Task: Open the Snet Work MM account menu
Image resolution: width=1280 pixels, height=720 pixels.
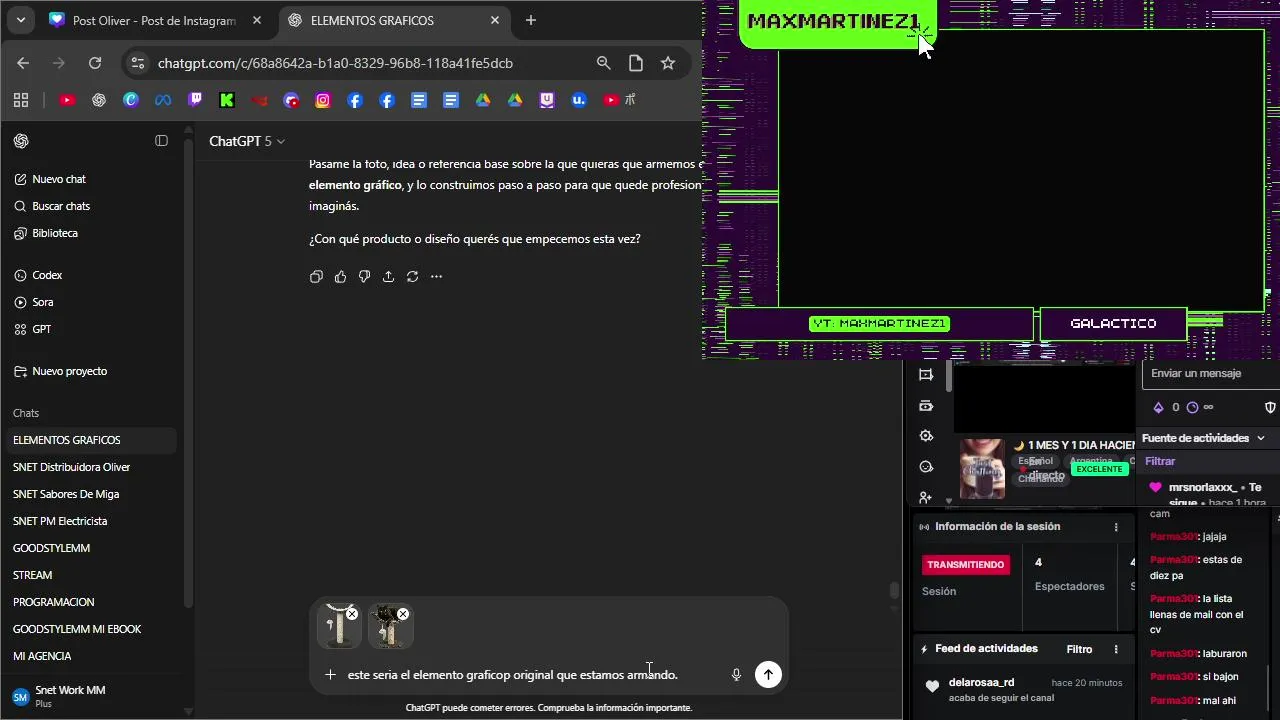Action: click(90, 696)
